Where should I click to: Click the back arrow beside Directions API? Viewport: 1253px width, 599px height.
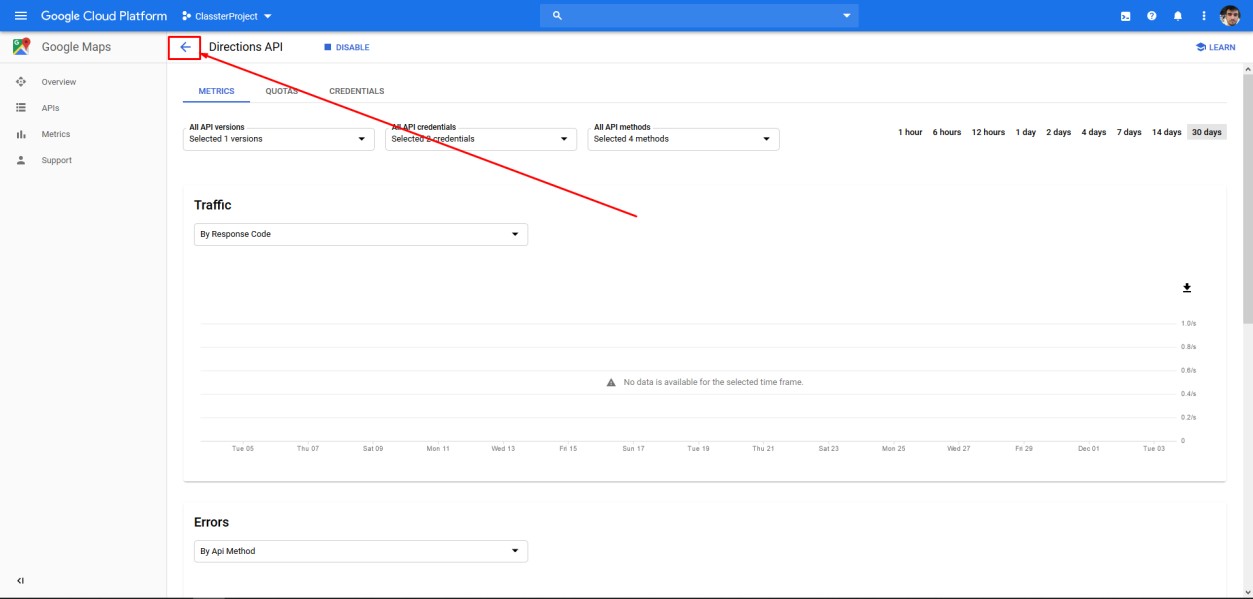coord(185,47)
